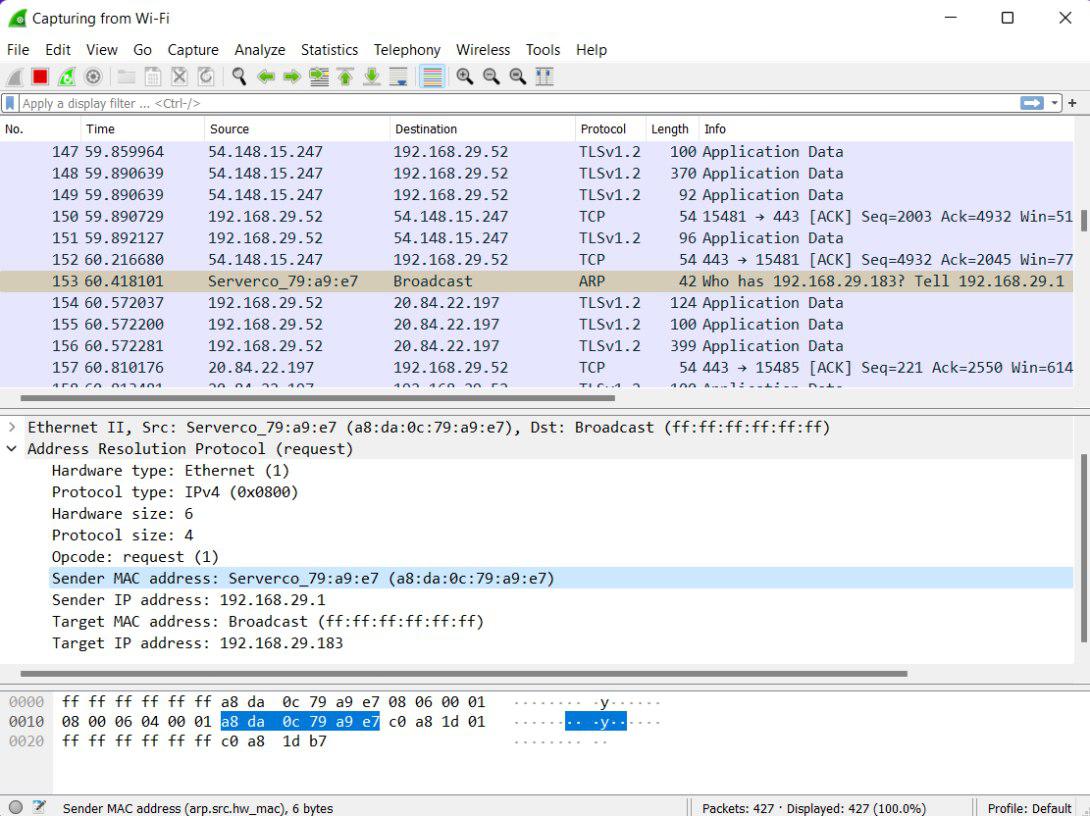
Task: Click the start capture shark fin icon
Action: [14, 76]
